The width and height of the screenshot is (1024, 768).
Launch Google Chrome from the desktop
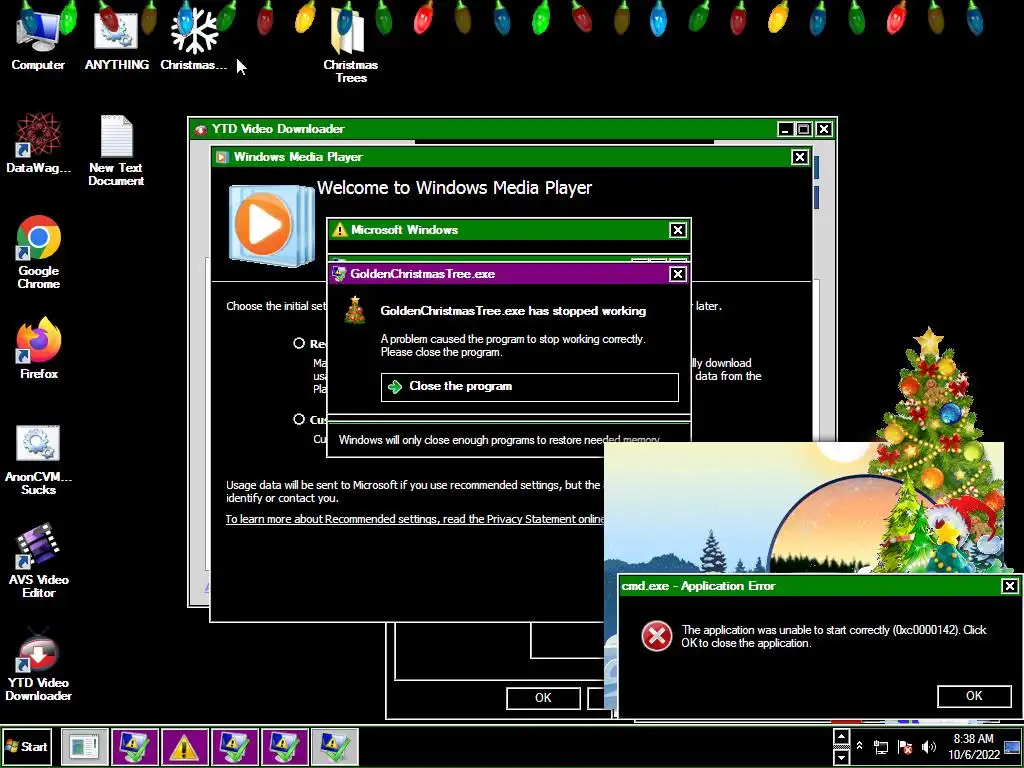[x=39, y=251]
